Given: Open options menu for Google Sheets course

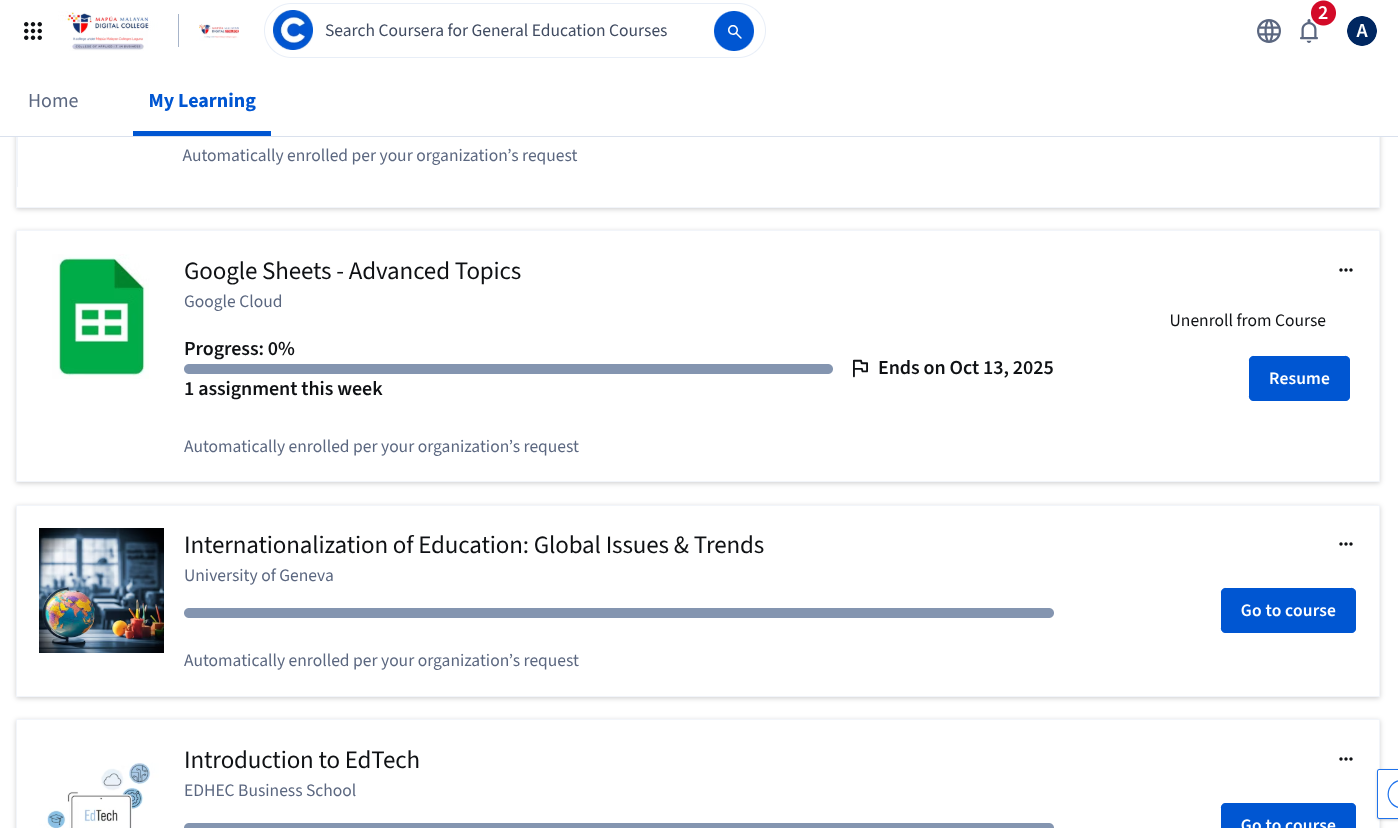Looking at the screenshot, I should pos(1345,269).
